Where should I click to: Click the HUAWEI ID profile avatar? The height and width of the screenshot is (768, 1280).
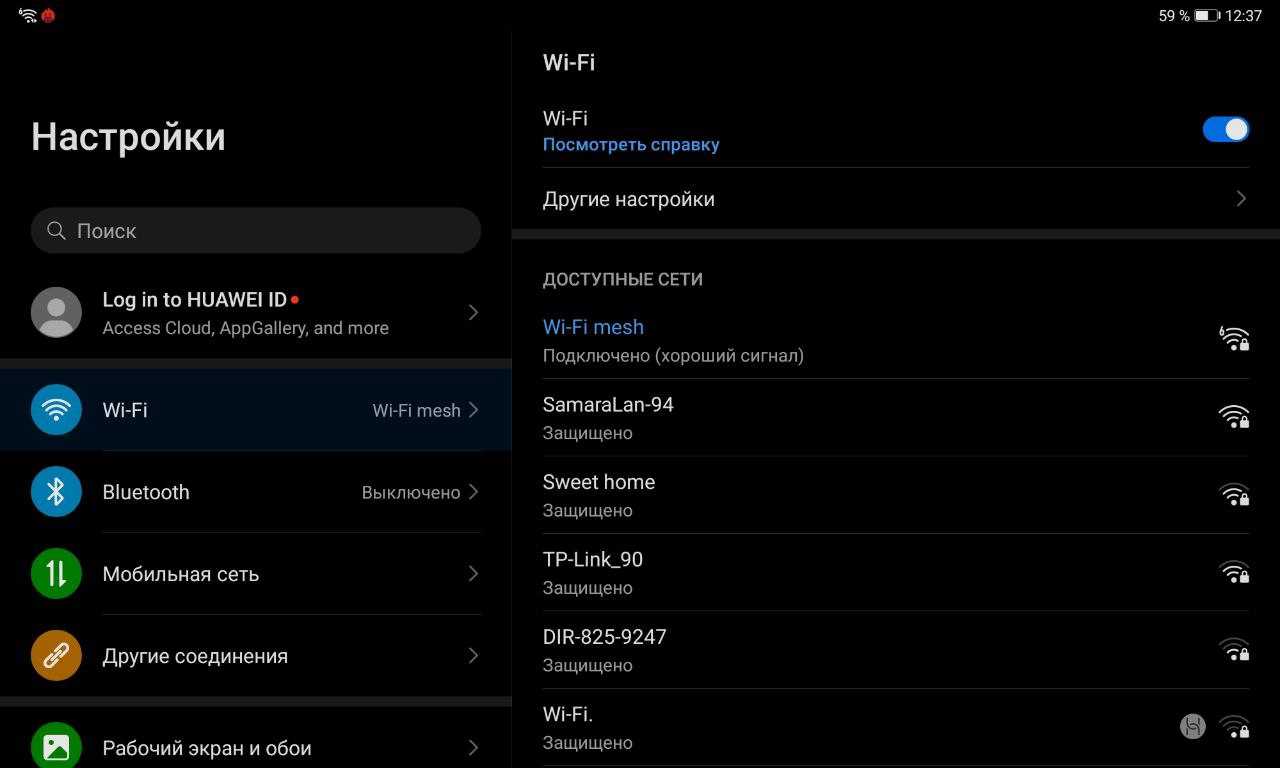pos(56,313)
